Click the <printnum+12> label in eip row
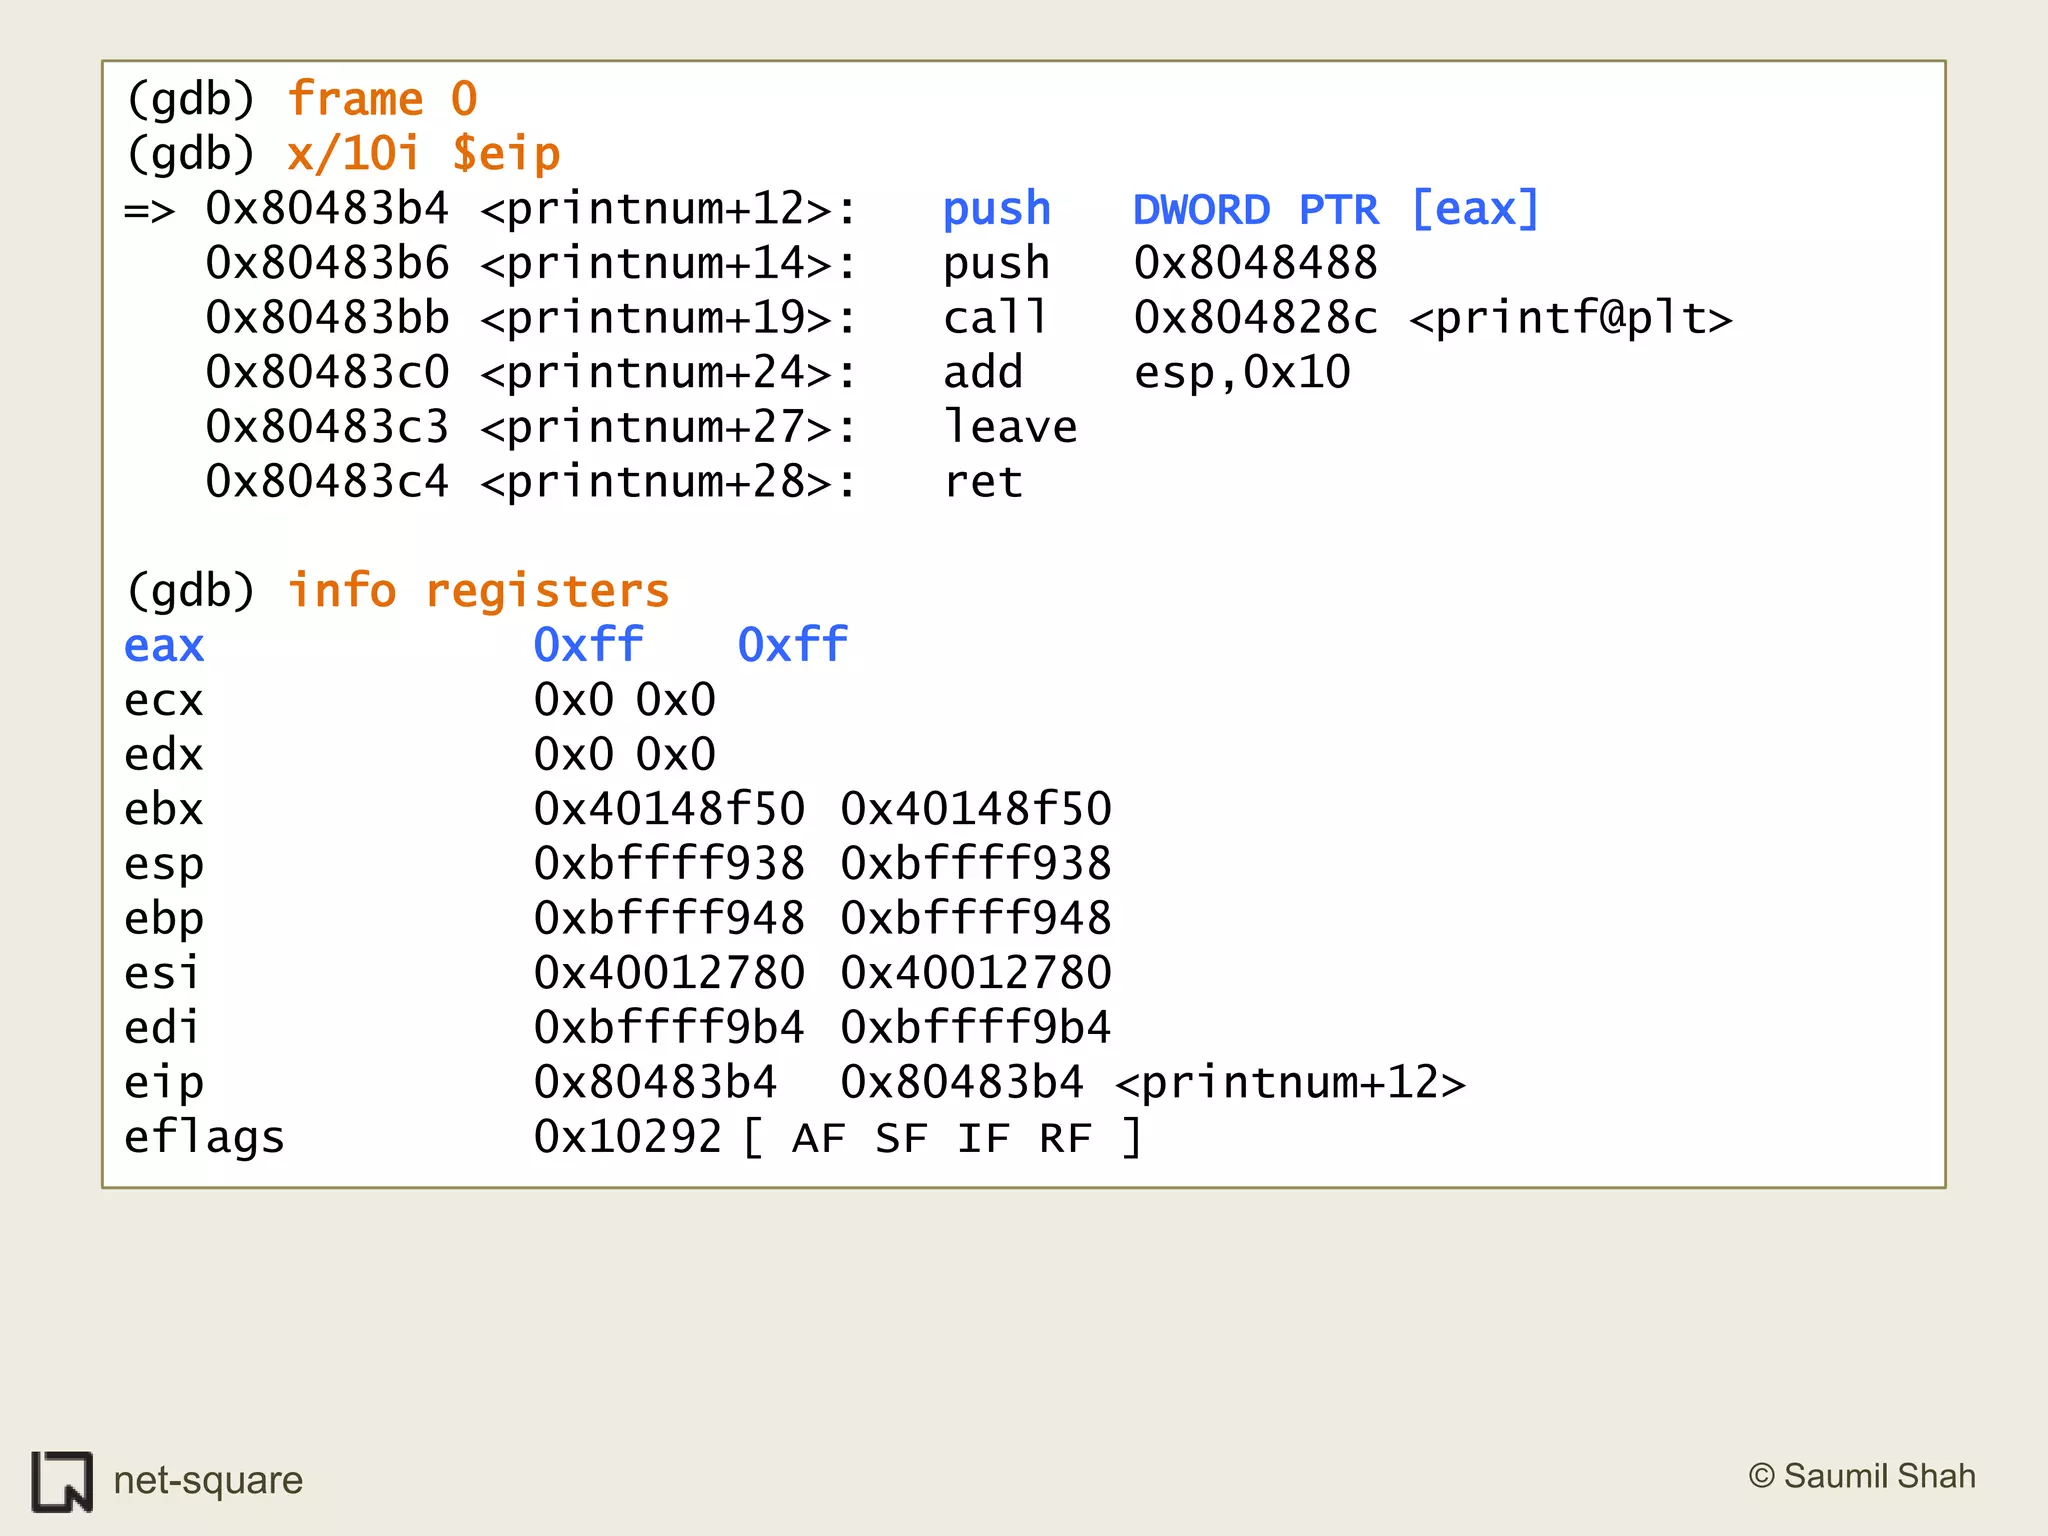2048x1536 pixels. (1291, 1083)
